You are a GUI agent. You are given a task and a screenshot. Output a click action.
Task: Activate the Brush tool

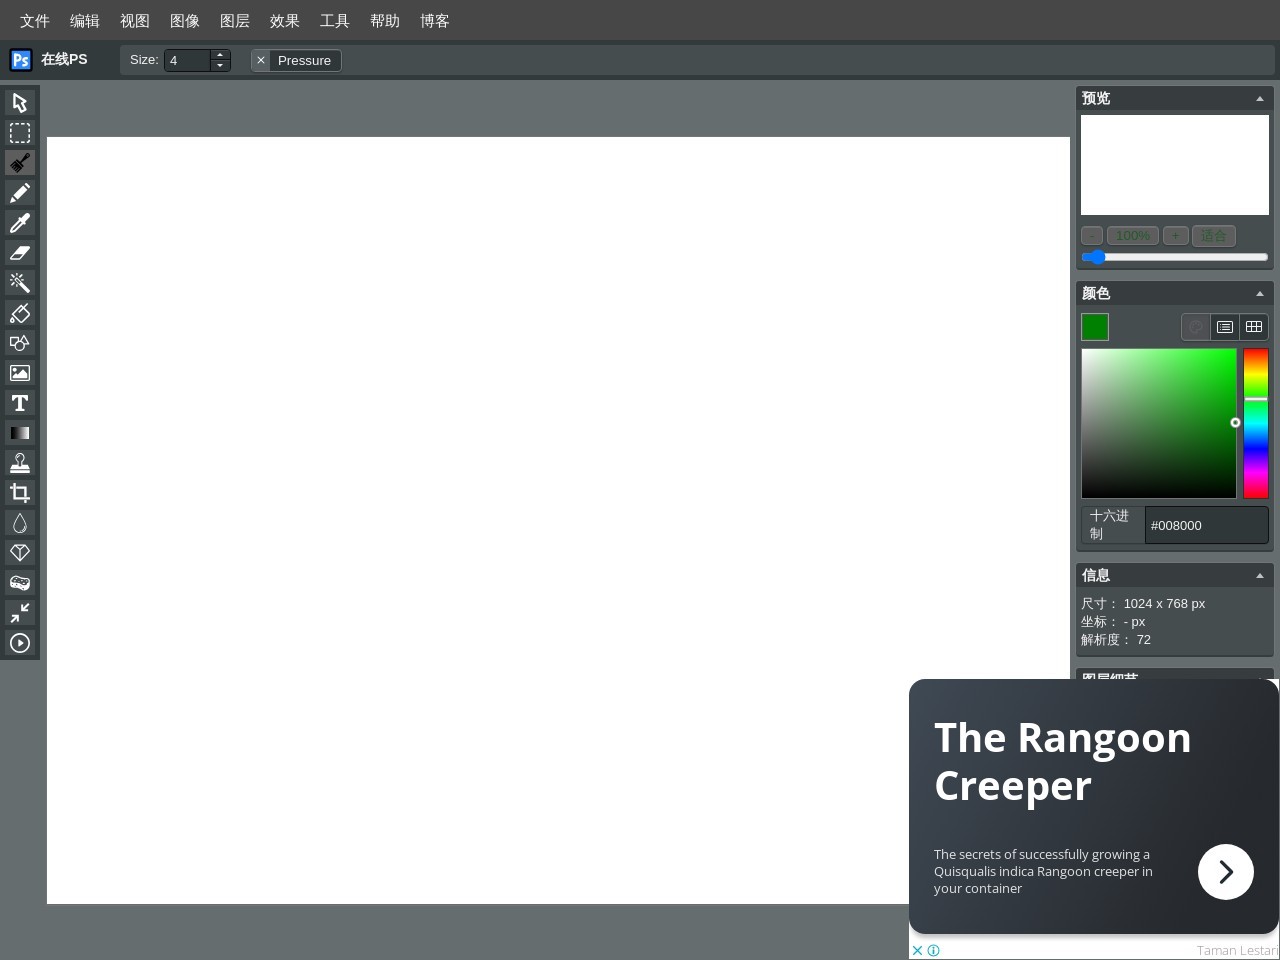pyautogui.click(x=20, y=163)
